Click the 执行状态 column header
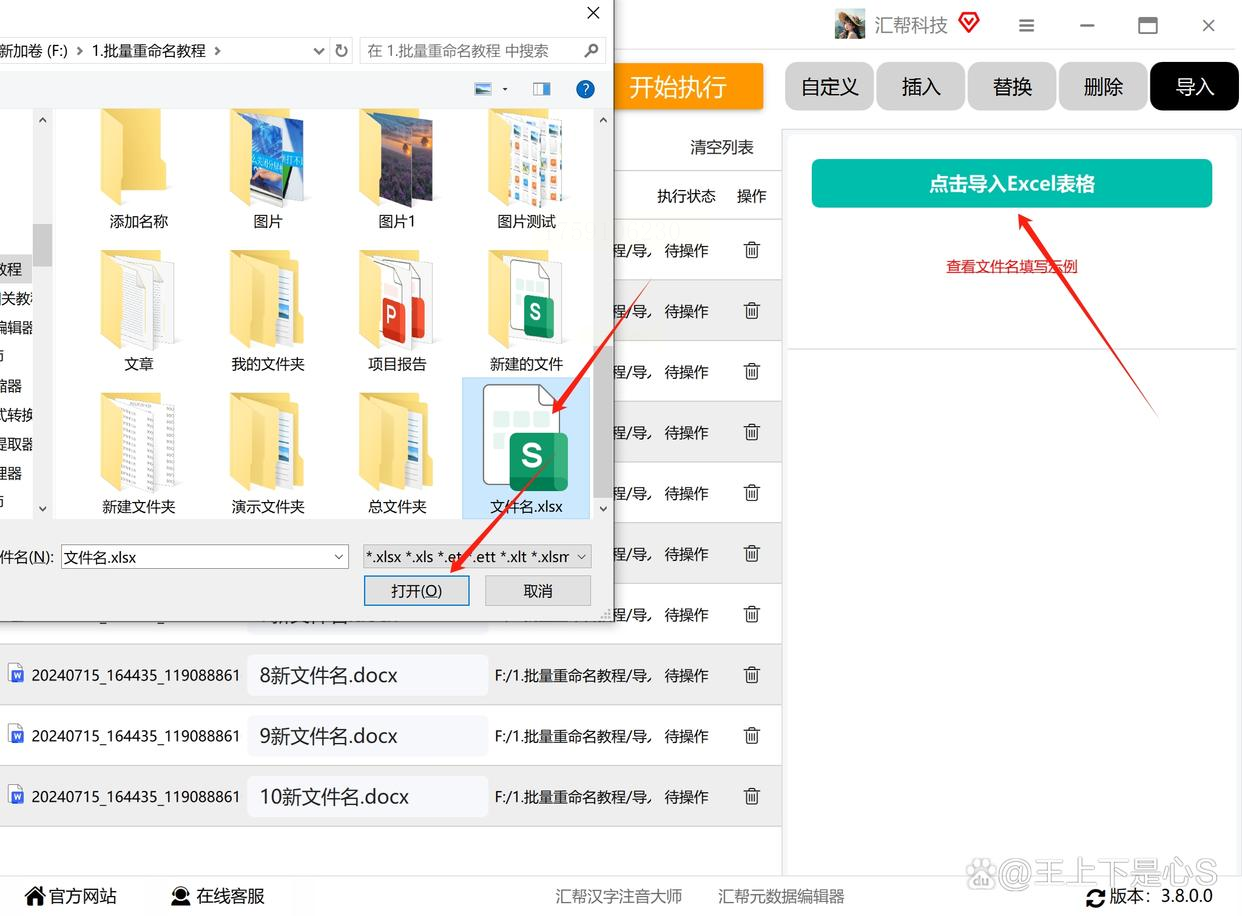 (x=686, y=196)
